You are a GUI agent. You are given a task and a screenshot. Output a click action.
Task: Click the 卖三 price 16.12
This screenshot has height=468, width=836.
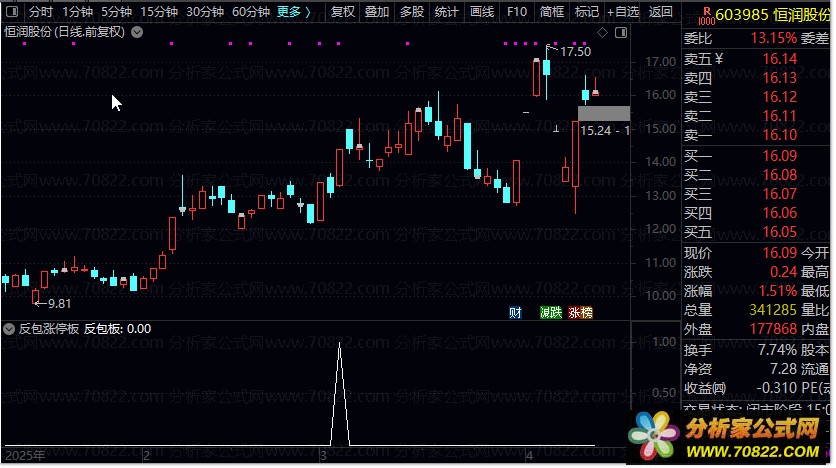(x=779, y=97)
